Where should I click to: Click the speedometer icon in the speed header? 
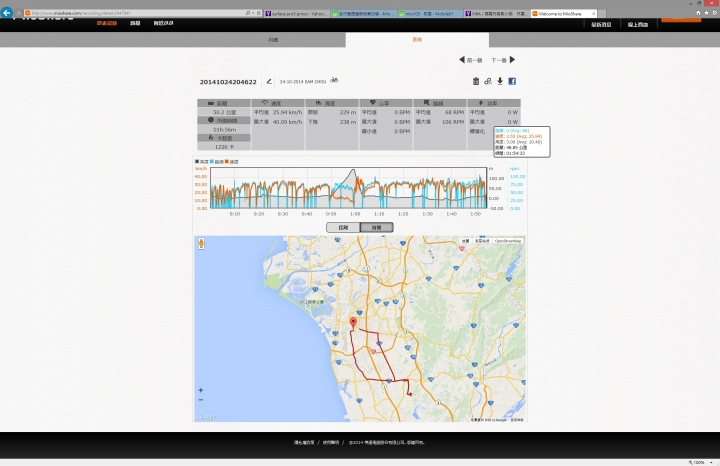pos(264,103)
